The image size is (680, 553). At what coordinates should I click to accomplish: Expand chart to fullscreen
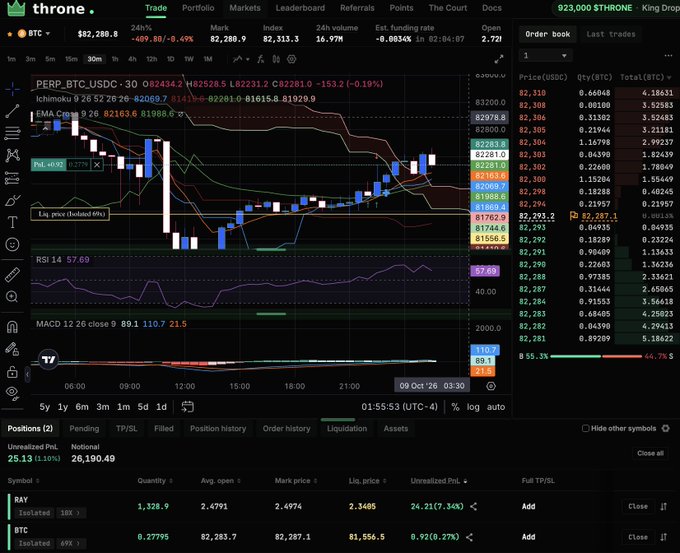[x=499, y=59]
